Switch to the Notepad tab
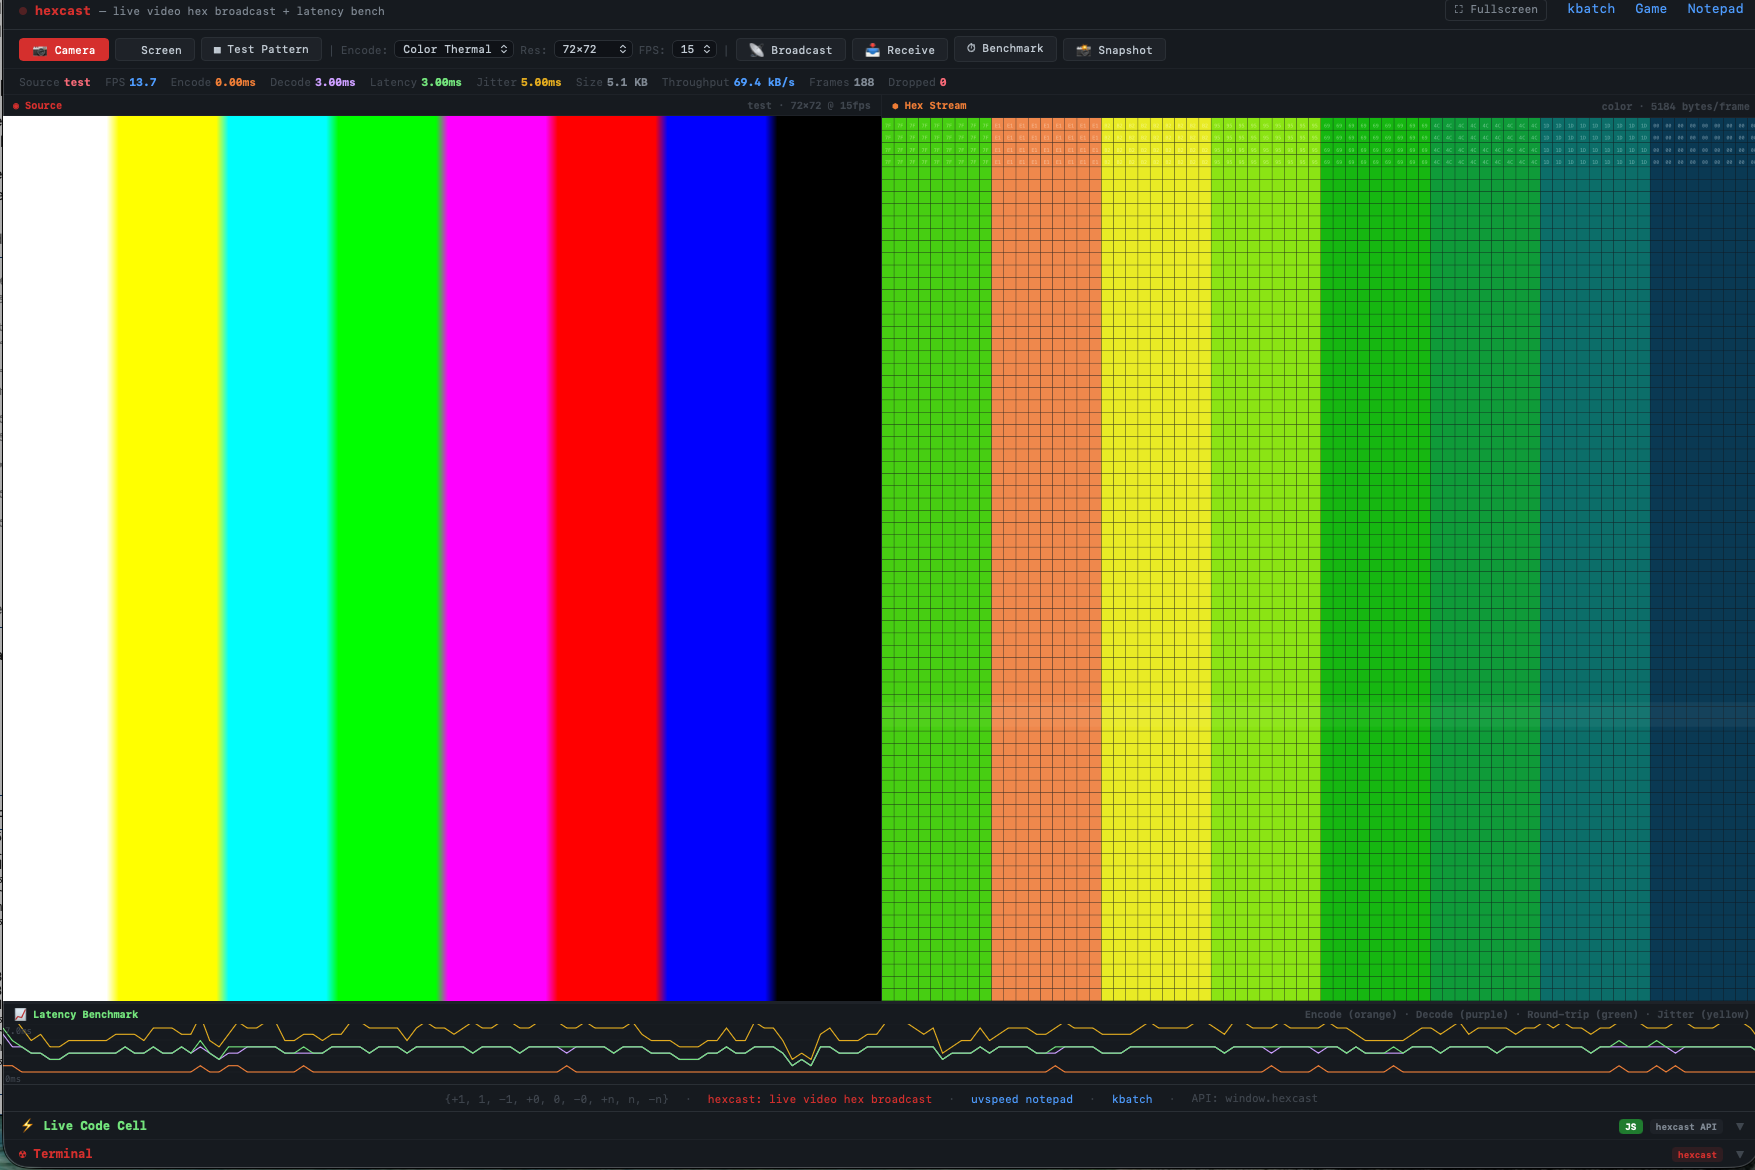Viewport: 1755px width, 1170px height. point(1714,8)
